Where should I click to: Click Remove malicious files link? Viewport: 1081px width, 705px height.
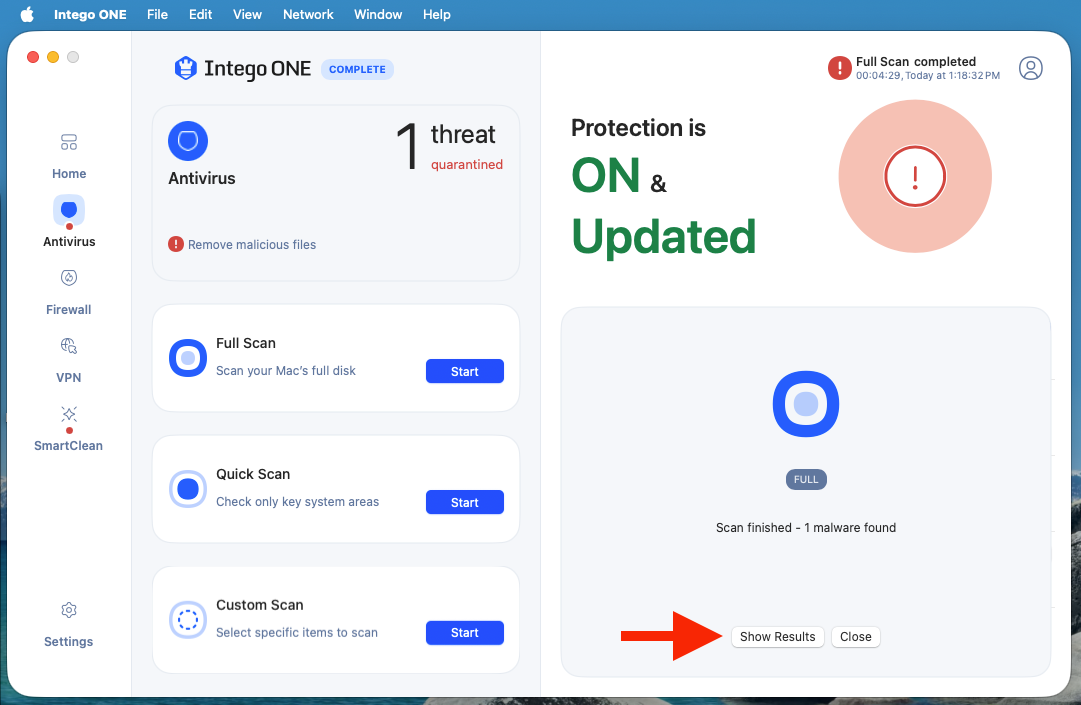pyautogui.click(x=252, y=245)
